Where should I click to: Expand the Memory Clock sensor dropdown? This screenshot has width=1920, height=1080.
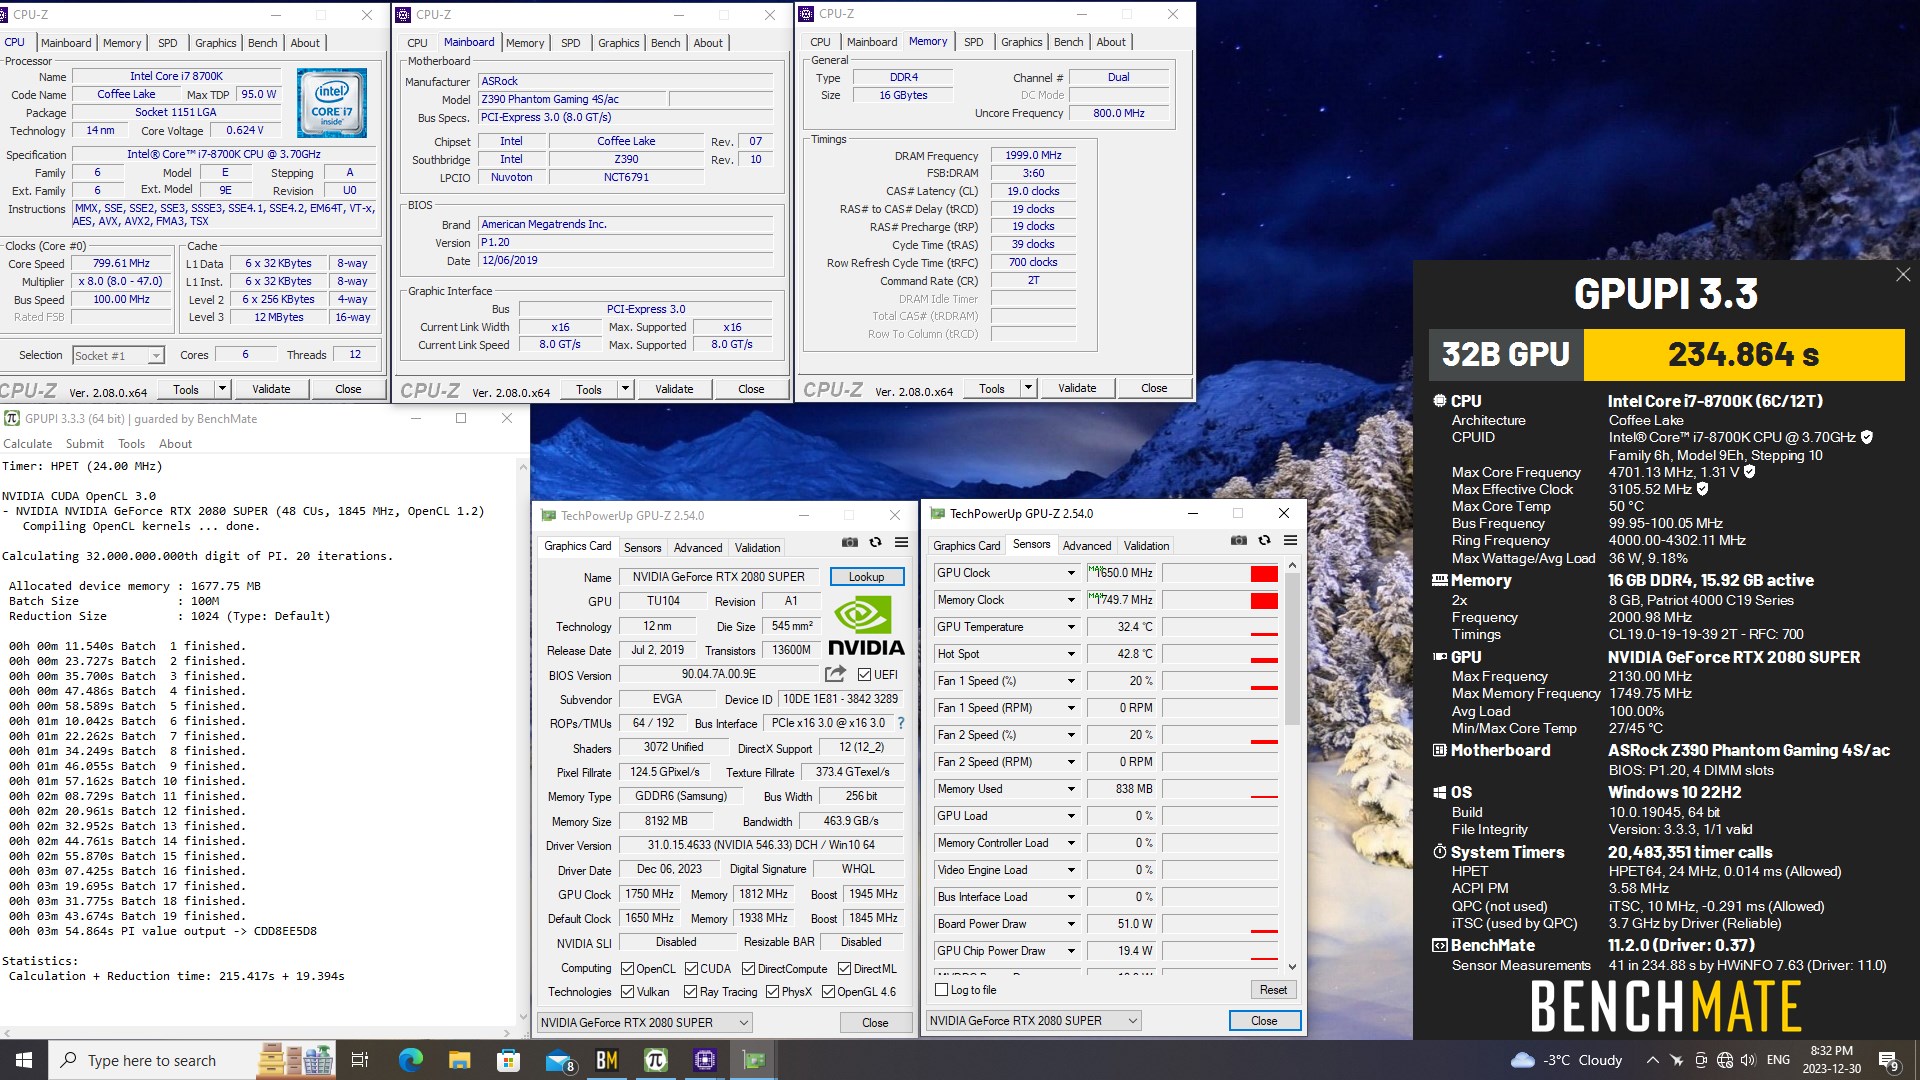point(1071,600)
